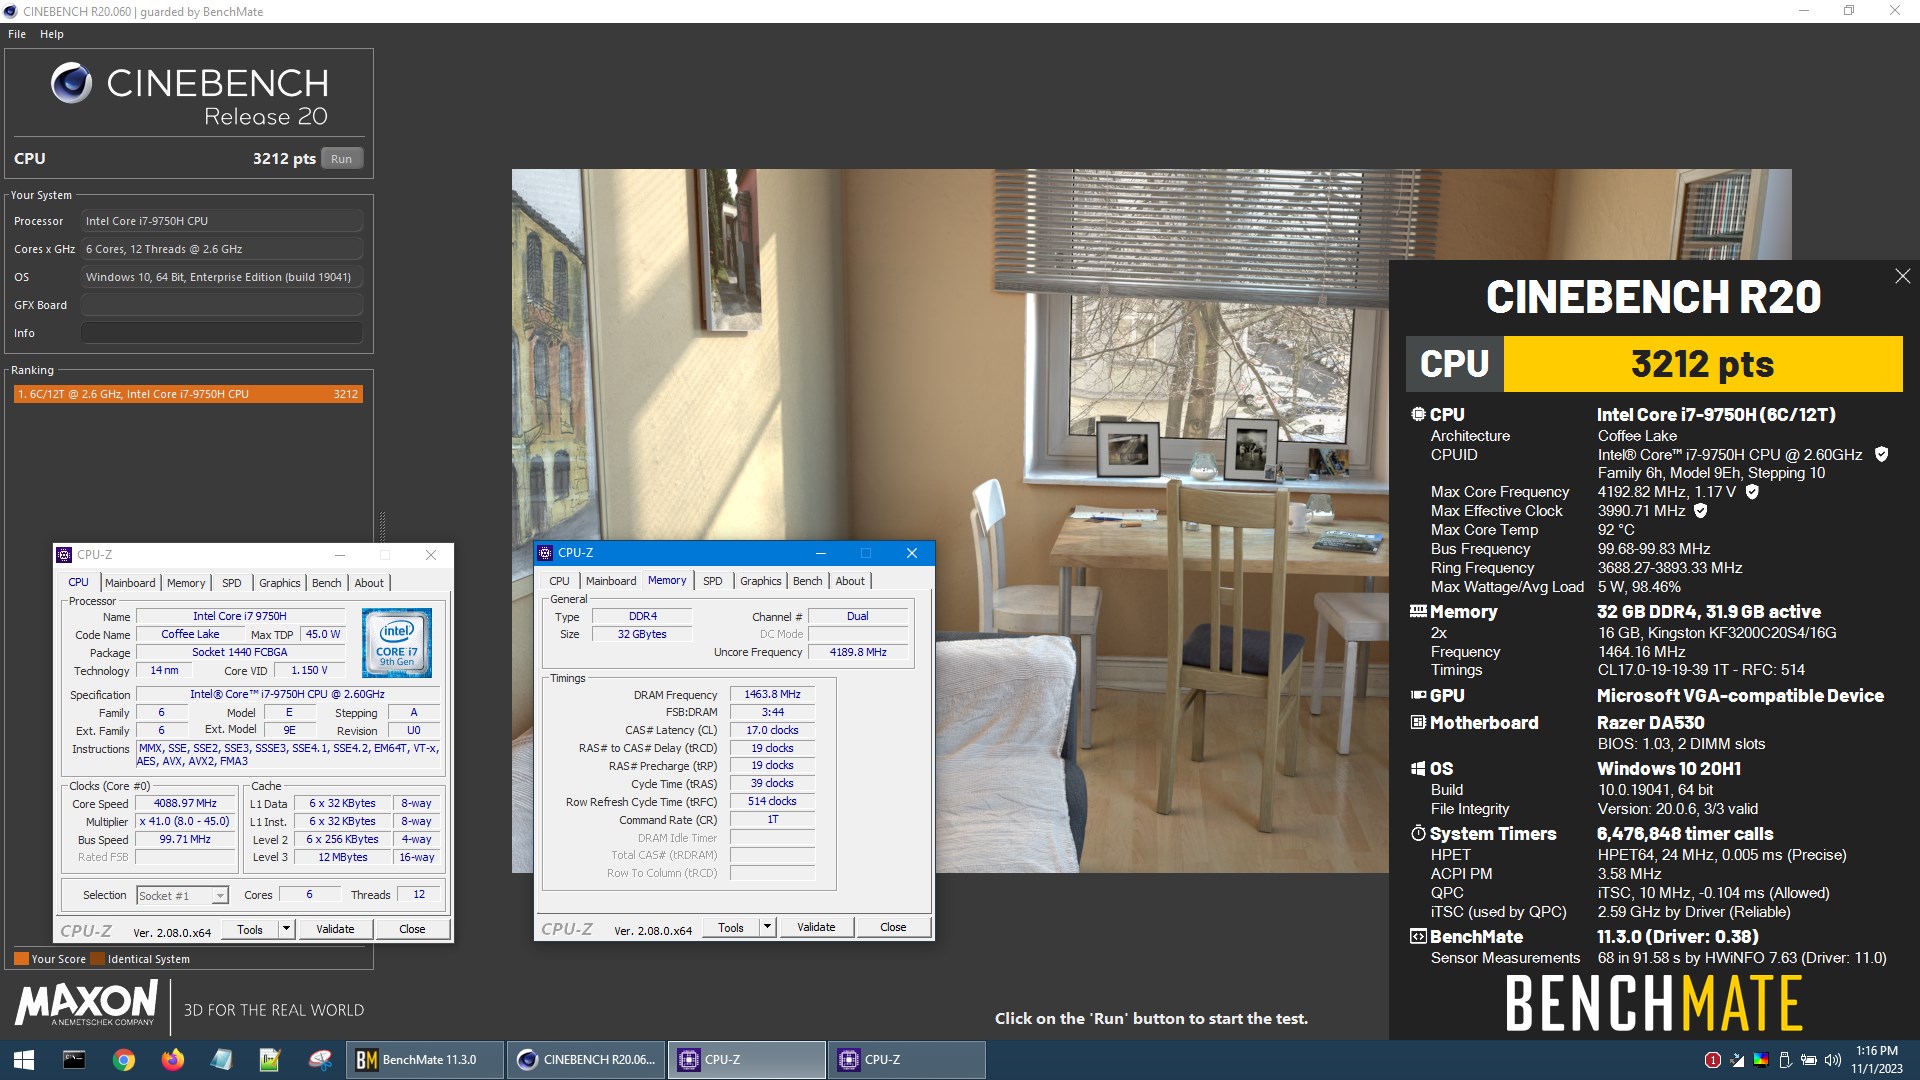Click the Safely Remove Hardware USB icon
Screen dimensions: 1920x1080
click(x=1785, y=1060)
